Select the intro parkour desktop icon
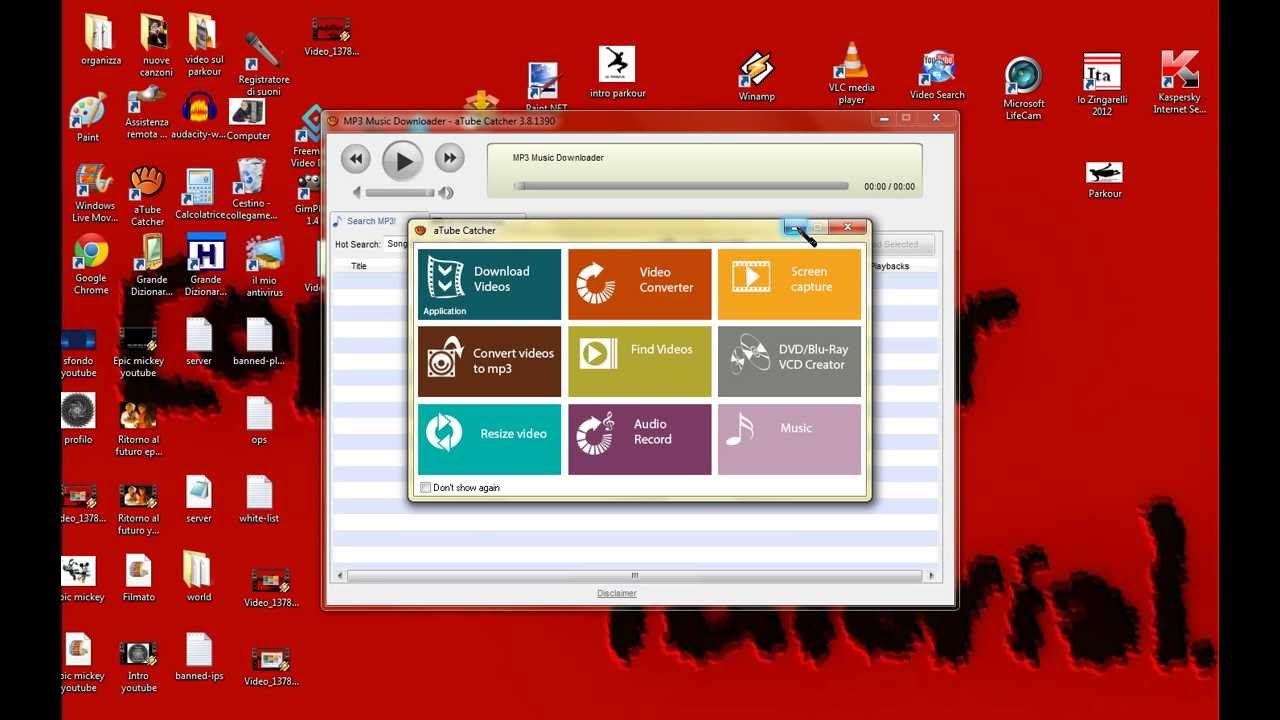1280x720 pixels. click(x=617, y=72)
